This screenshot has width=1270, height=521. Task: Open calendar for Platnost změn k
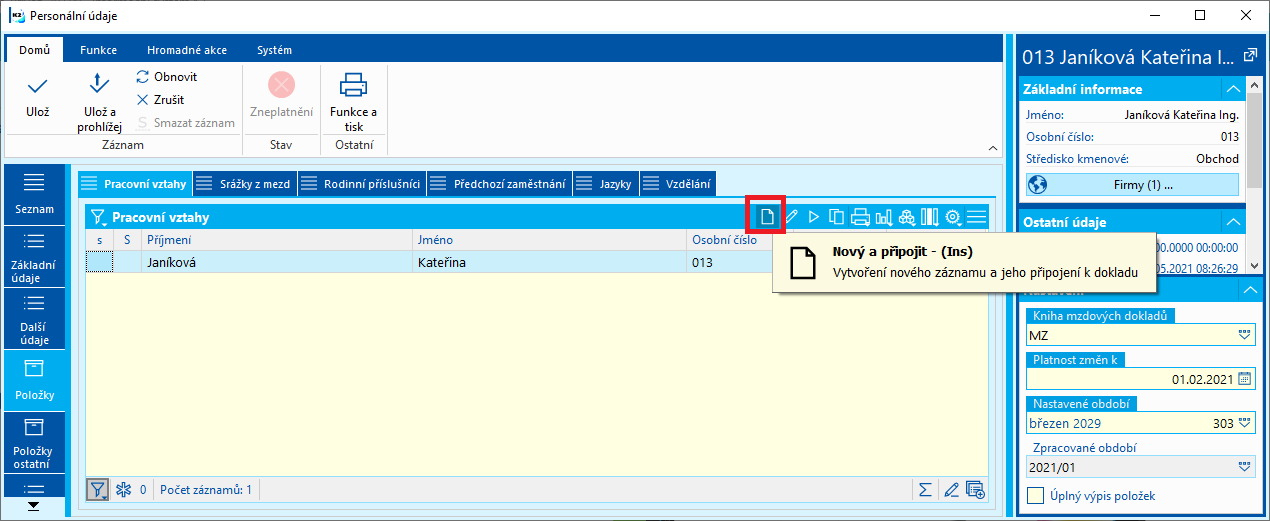pos(1245,379)
